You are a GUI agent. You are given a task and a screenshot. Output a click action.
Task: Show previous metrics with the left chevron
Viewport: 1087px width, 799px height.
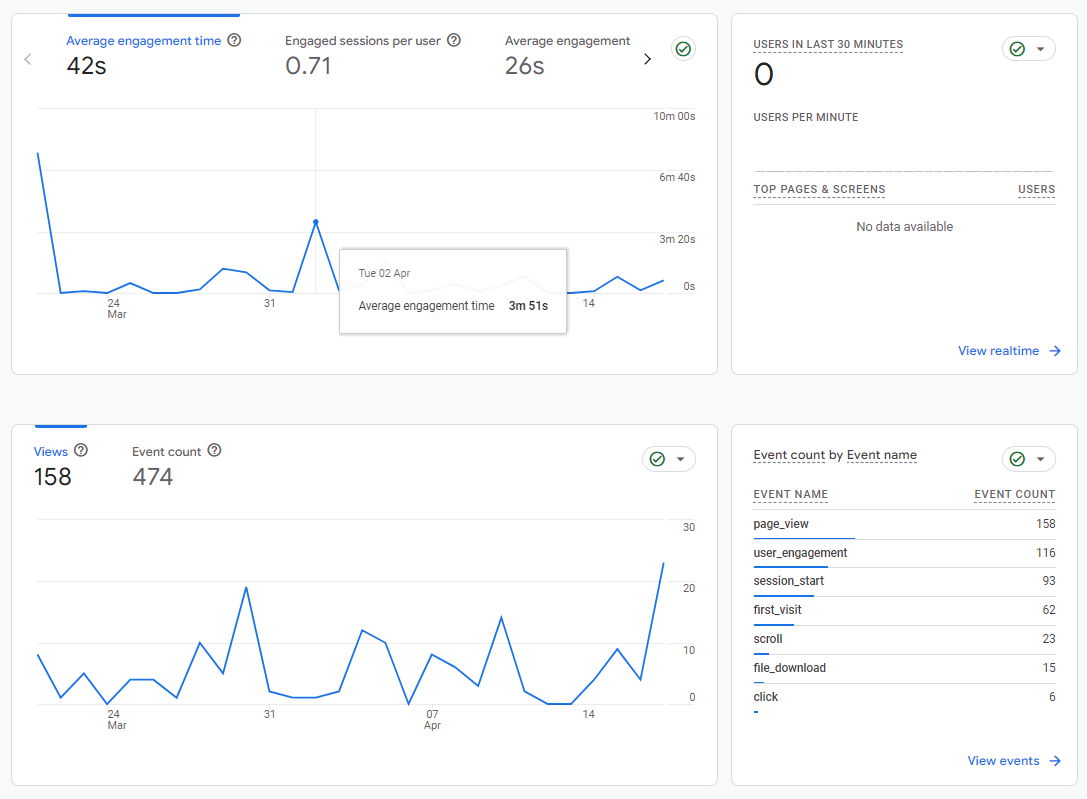pyautogui.click(x=28, y=59)
